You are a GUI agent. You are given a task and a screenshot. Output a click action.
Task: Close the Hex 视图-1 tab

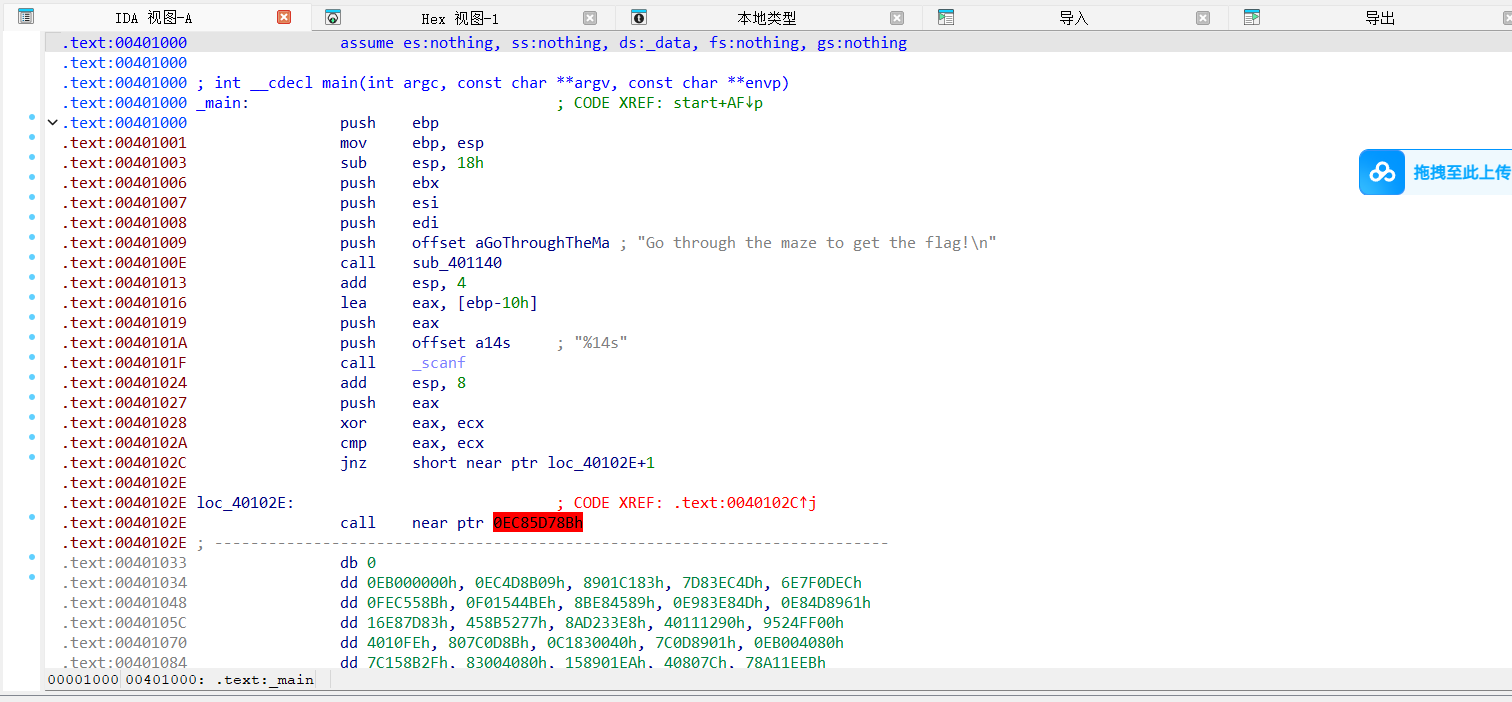click(590, 17)
